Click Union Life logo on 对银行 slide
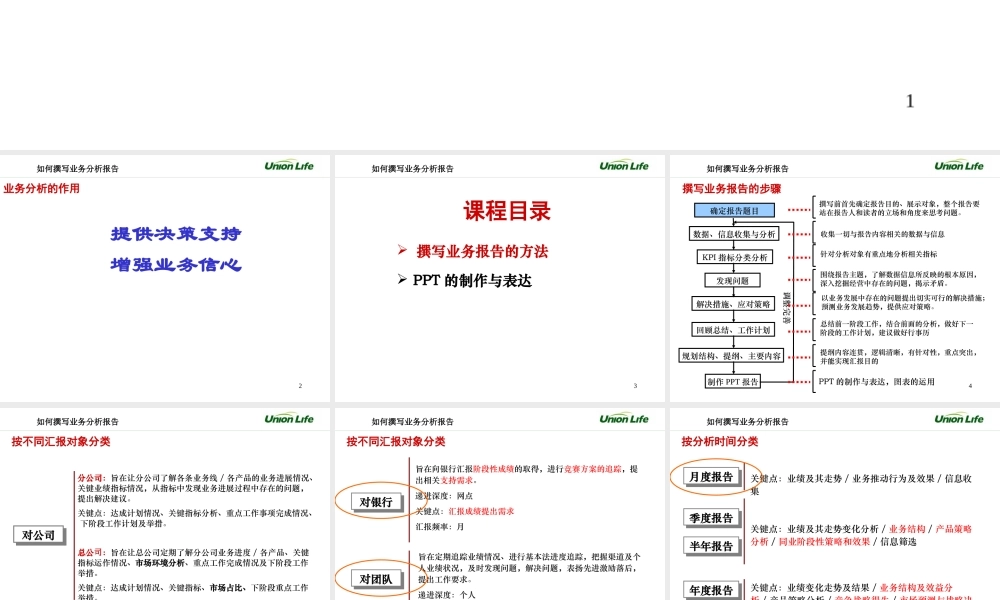The height and width of the screenshot is (600, 1000). point(624,419)
